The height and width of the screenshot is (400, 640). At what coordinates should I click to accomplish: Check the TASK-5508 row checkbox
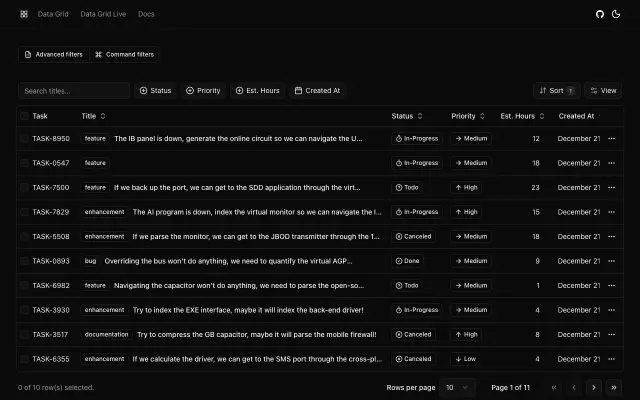[24, 237]
